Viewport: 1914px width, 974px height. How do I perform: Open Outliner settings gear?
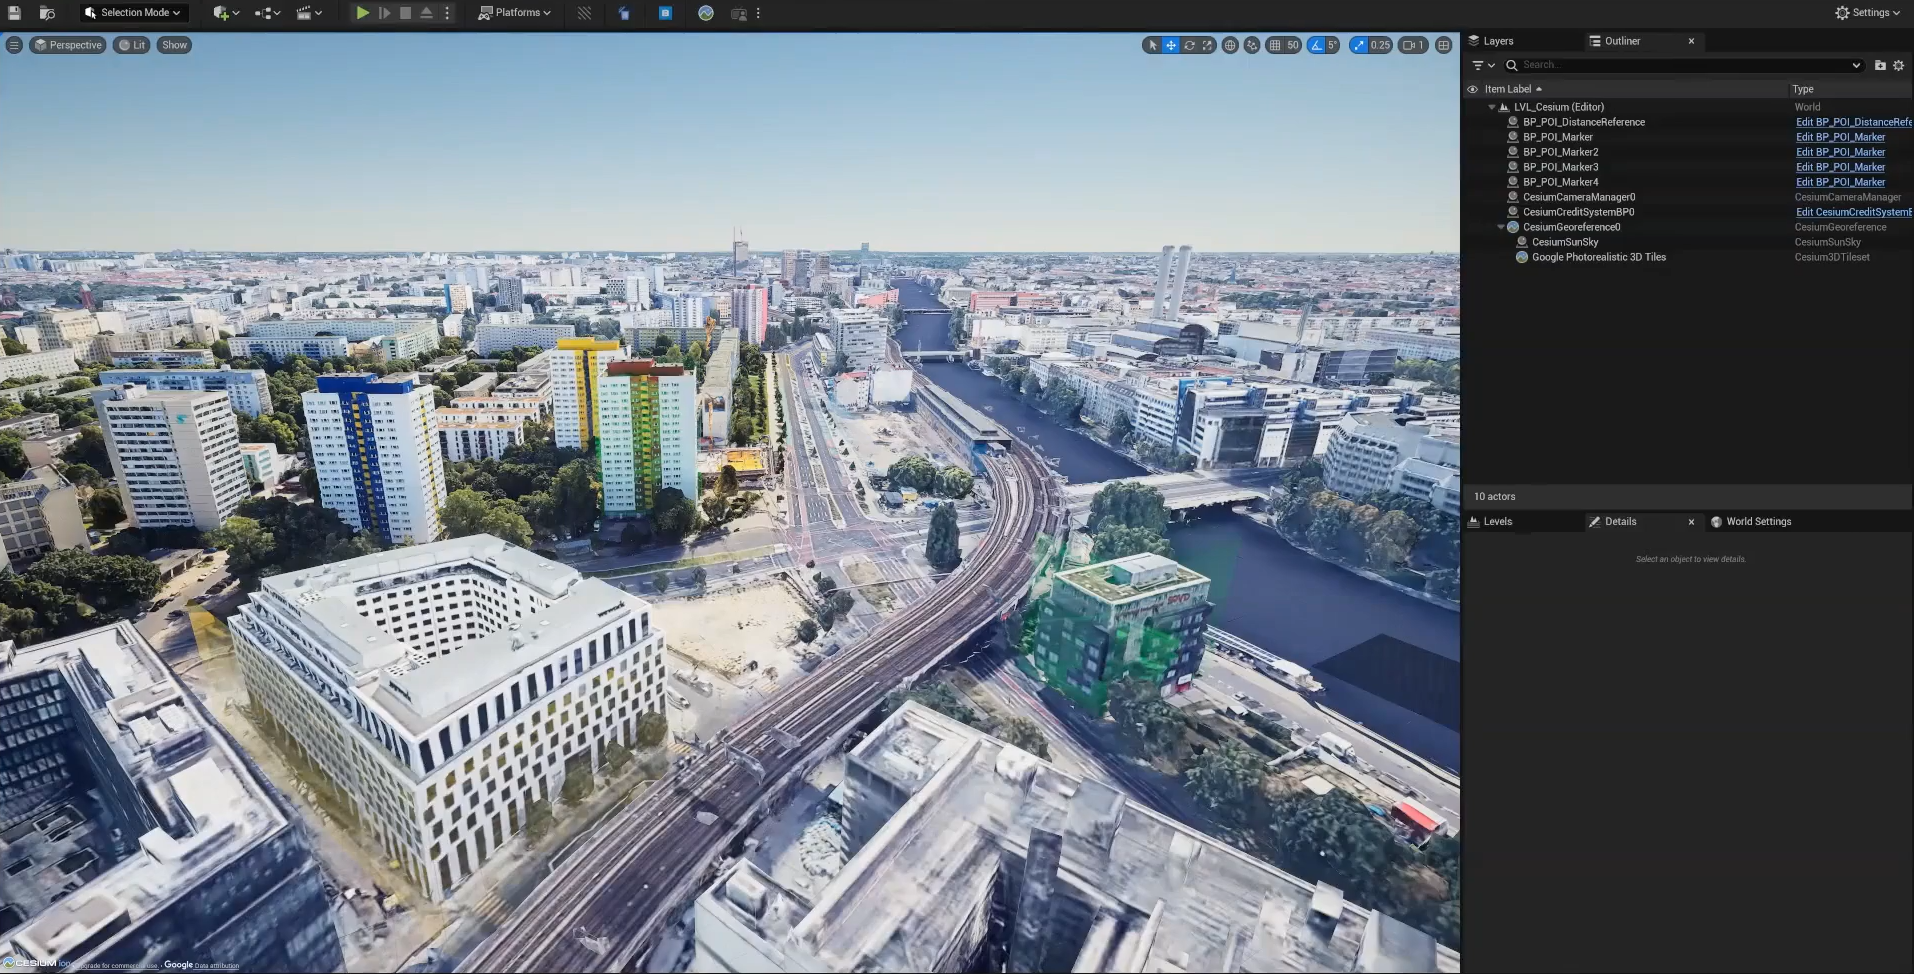[1898, 65]
